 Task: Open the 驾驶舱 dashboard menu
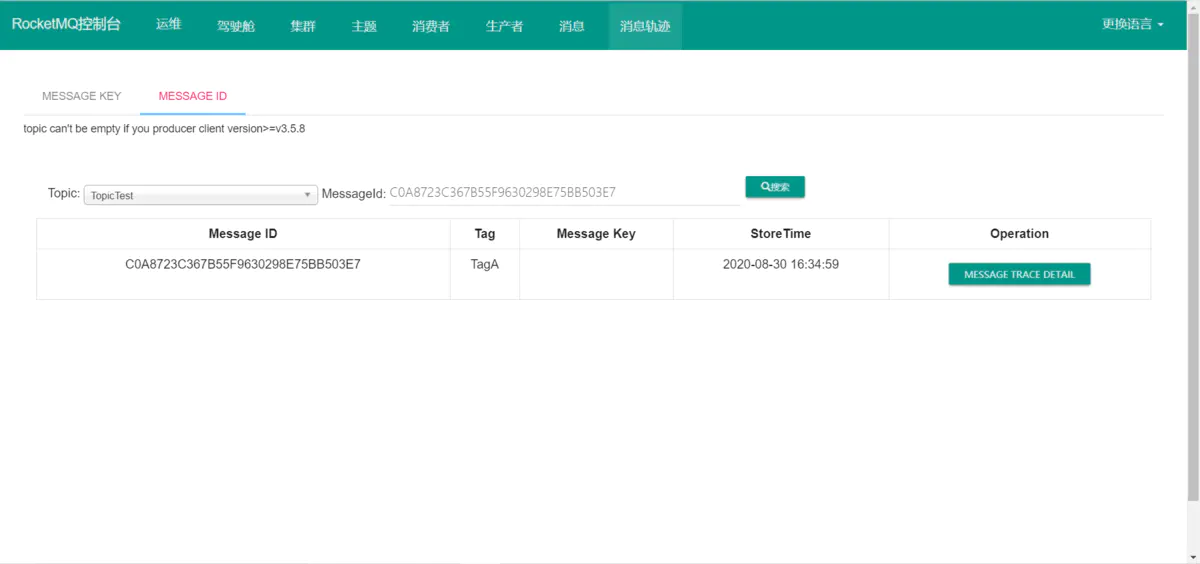(236, 25)
